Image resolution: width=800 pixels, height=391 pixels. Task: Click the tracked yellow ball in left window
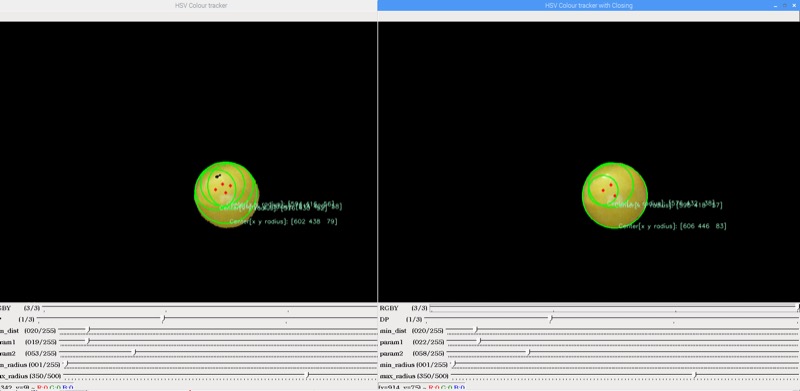[227, 194]
